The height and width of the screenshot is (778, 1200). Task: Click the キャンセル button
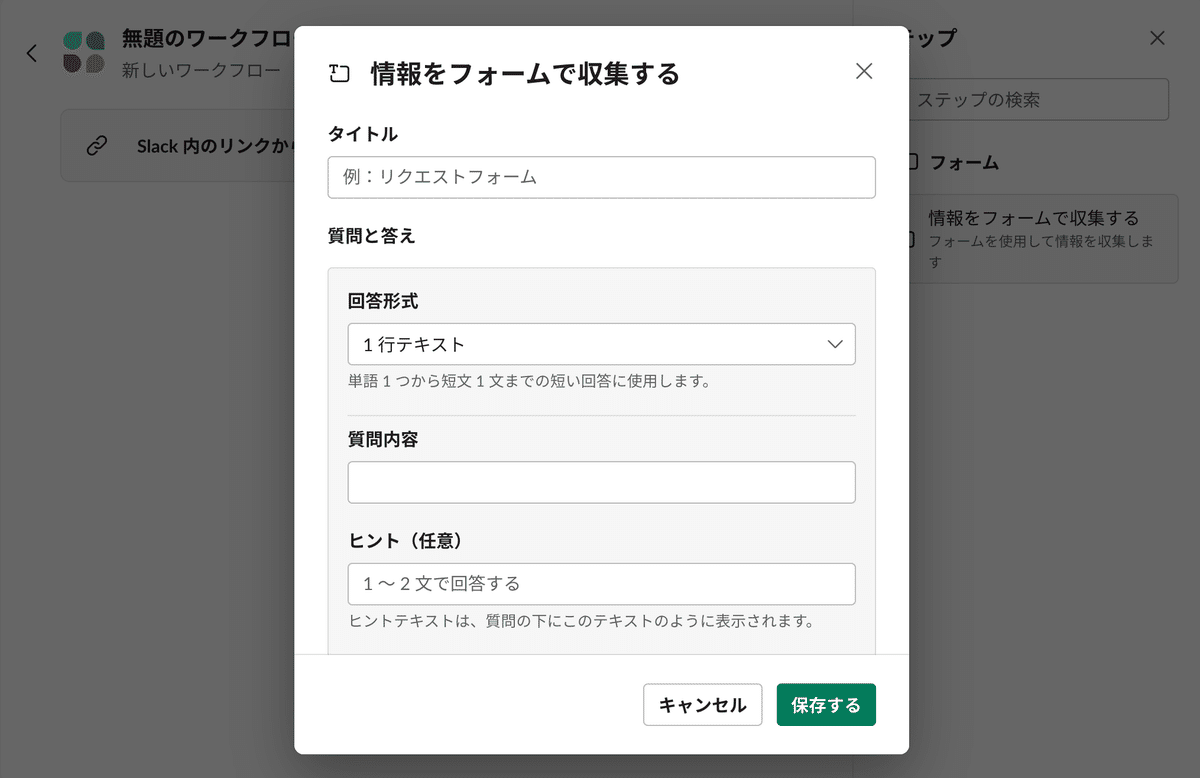pos(702,705)
